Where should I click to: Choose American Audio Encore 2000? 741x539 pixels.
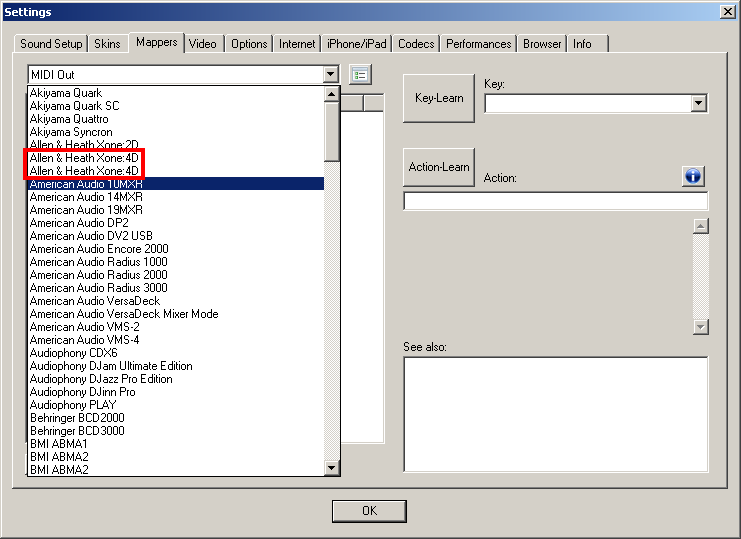[x=176, y=249]
